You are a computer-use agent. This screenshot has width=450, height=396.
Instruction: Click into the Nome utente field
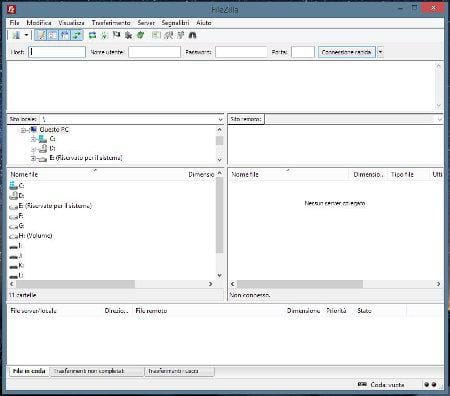click(154, 52)
